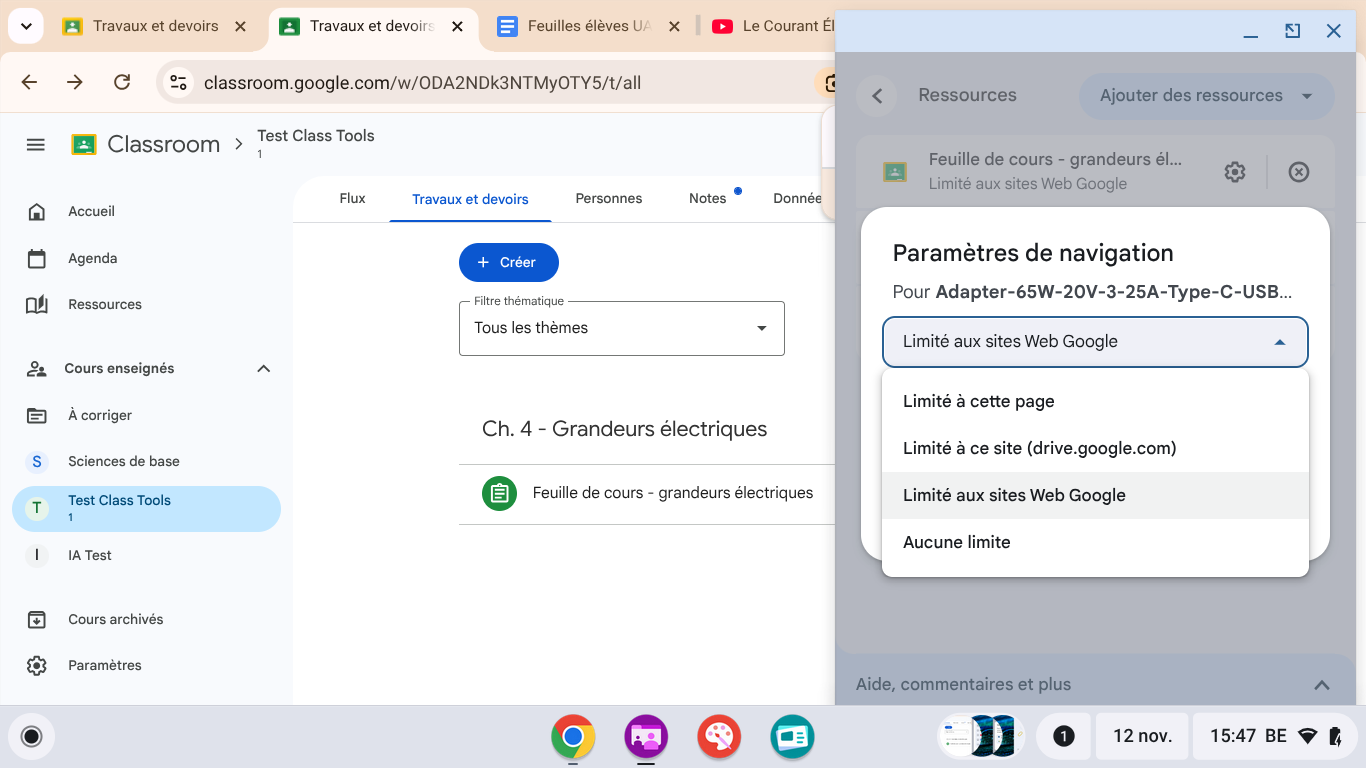1366x768 pixels.
Task: Collapse the Cours enseignés section
Action: [x=263, y=369]
